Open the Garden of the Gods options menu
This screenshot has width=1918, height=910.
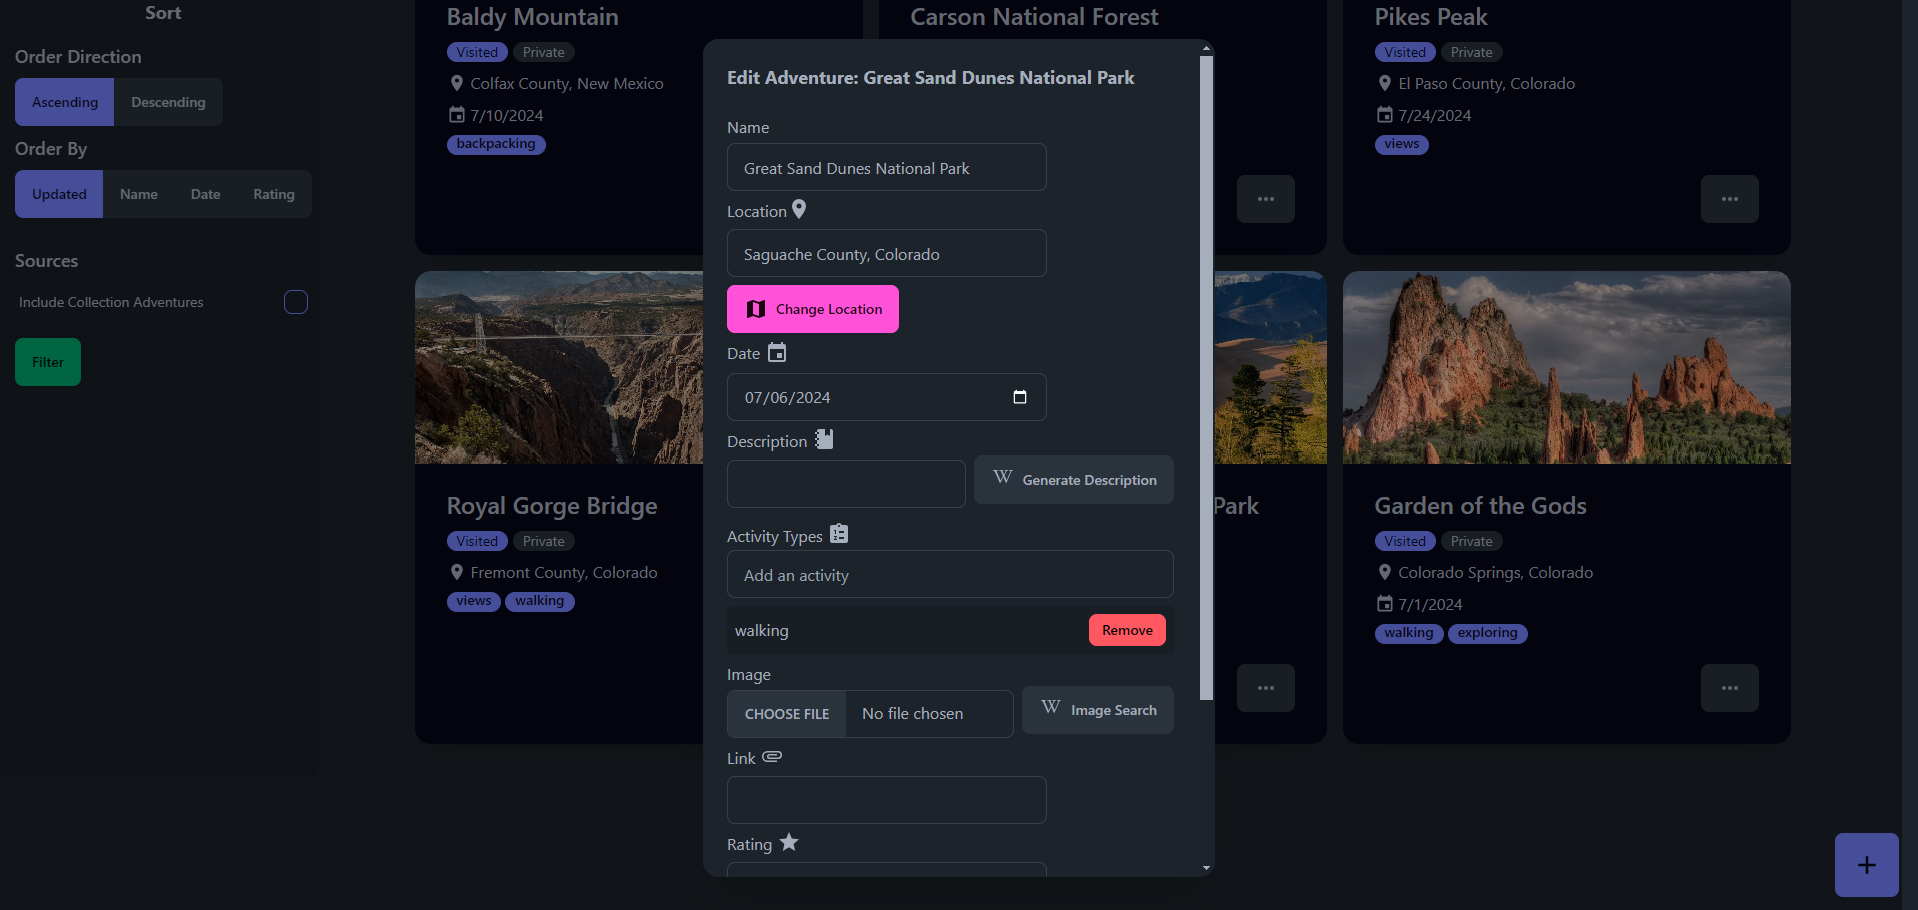[1728, 688]
